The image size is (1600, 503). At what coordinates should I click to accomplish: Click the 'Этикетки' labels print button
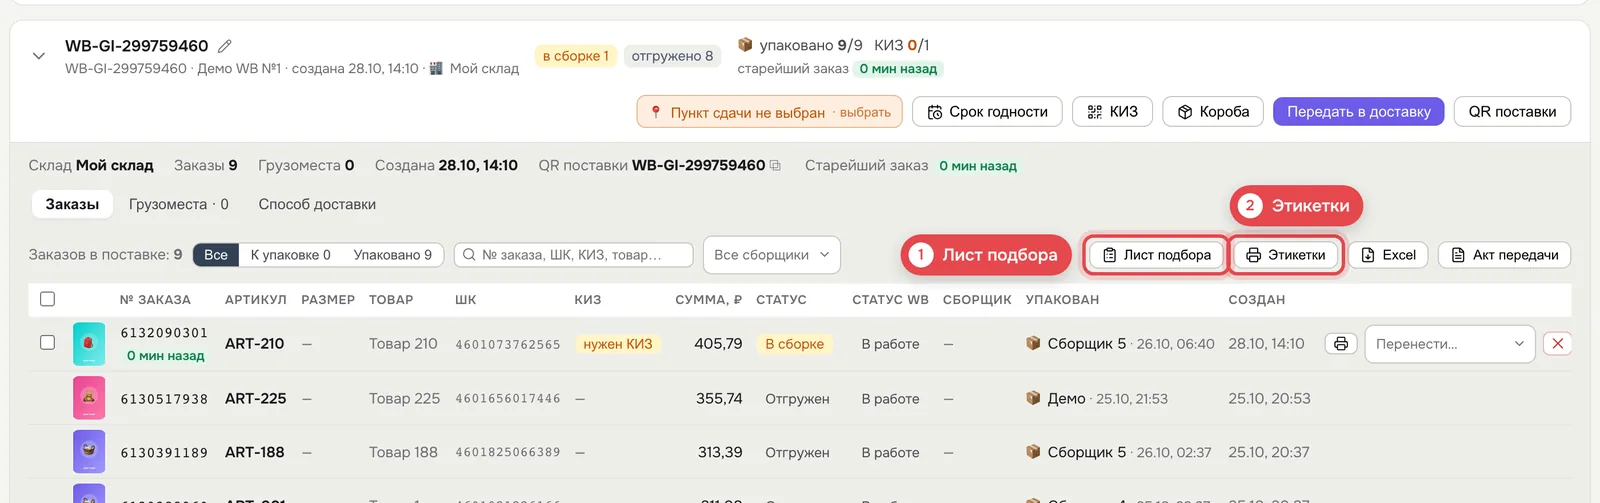[1285, 255]
